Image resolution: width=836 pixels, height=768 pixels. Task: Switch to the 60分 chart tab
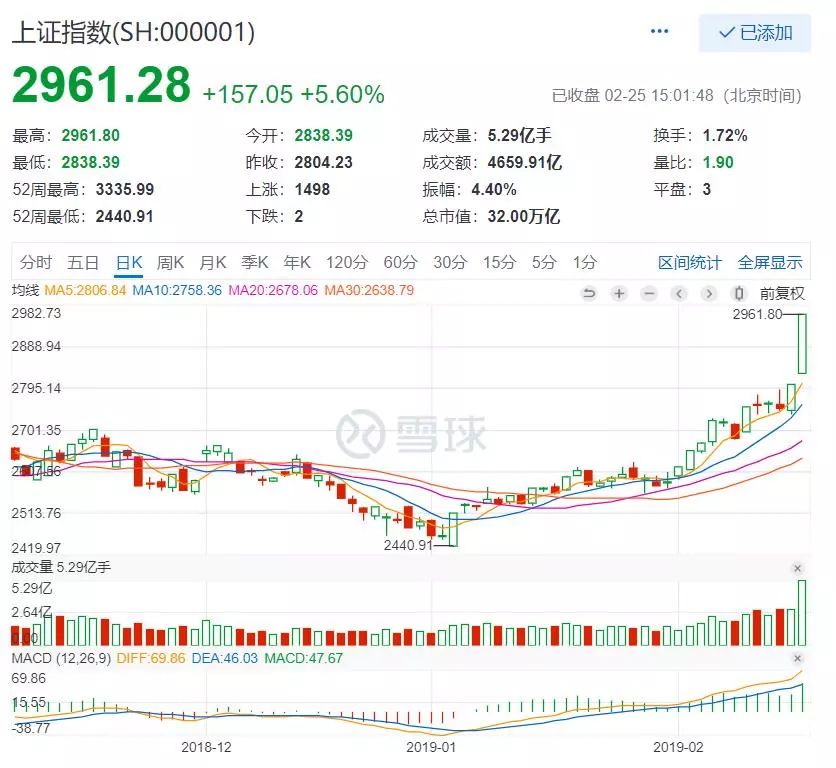400,262
